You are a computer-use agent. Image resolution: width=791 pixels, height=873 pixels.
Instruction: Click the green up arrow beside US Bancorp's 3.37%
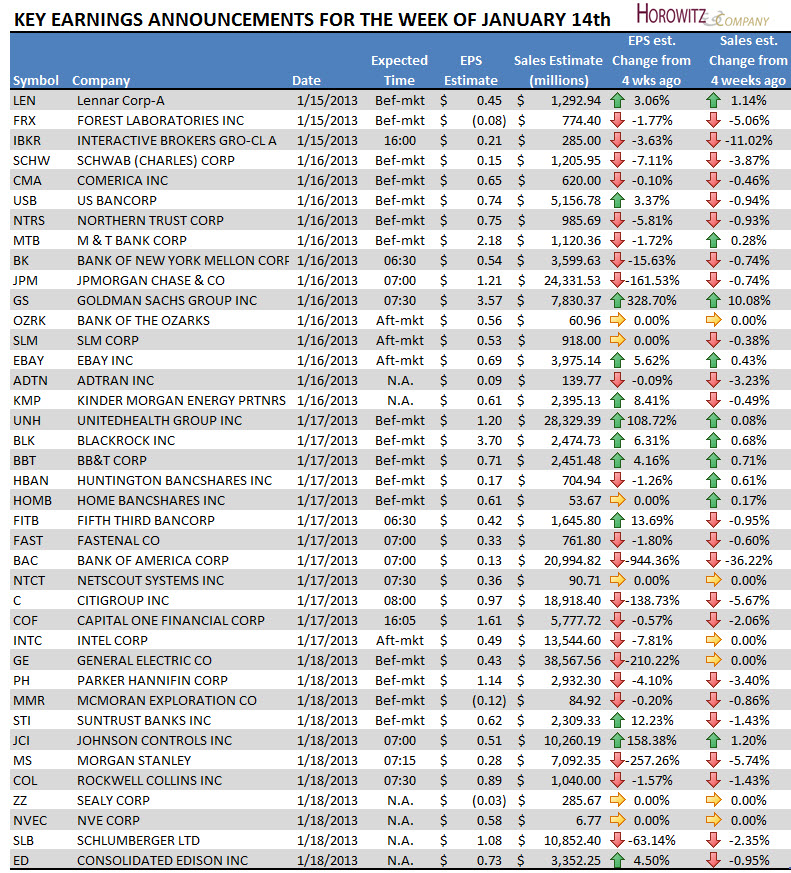pyautogui.click(x=617, y=200)
